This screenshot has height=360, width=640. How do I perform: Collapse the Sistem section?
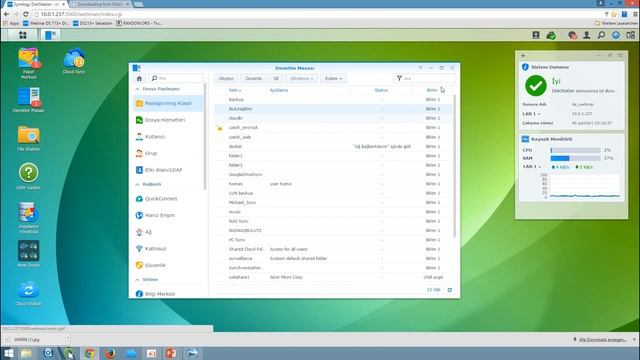(x=138, y=280)
